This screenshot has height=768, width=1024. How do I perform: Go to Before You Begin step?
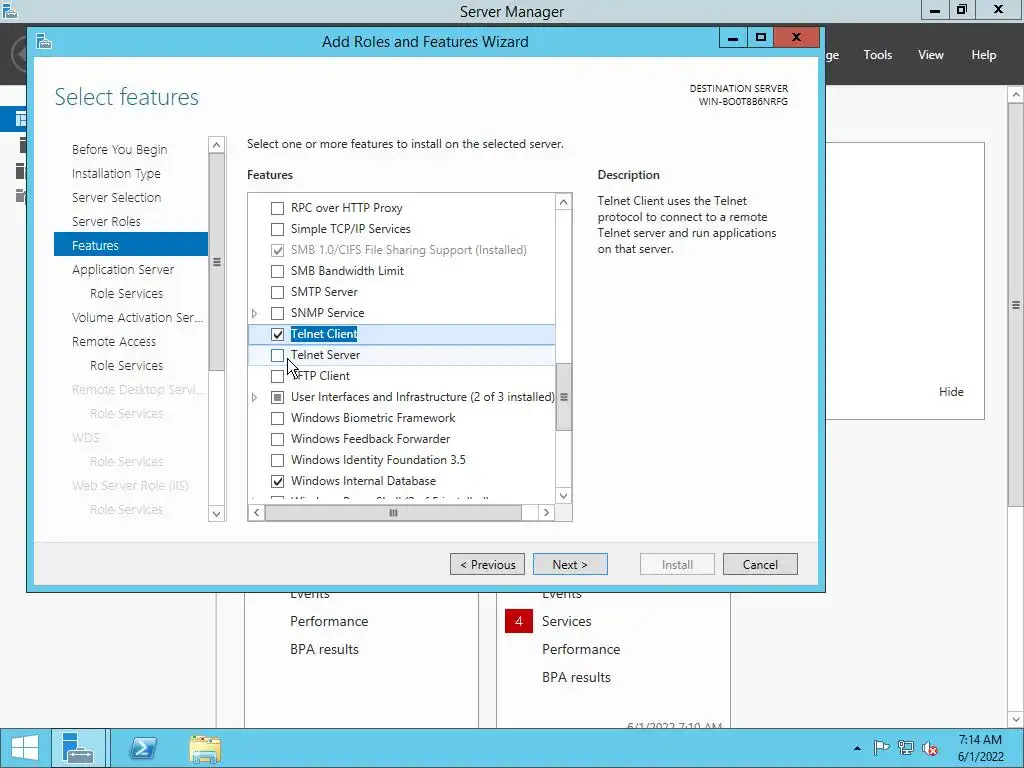[120, 150]
